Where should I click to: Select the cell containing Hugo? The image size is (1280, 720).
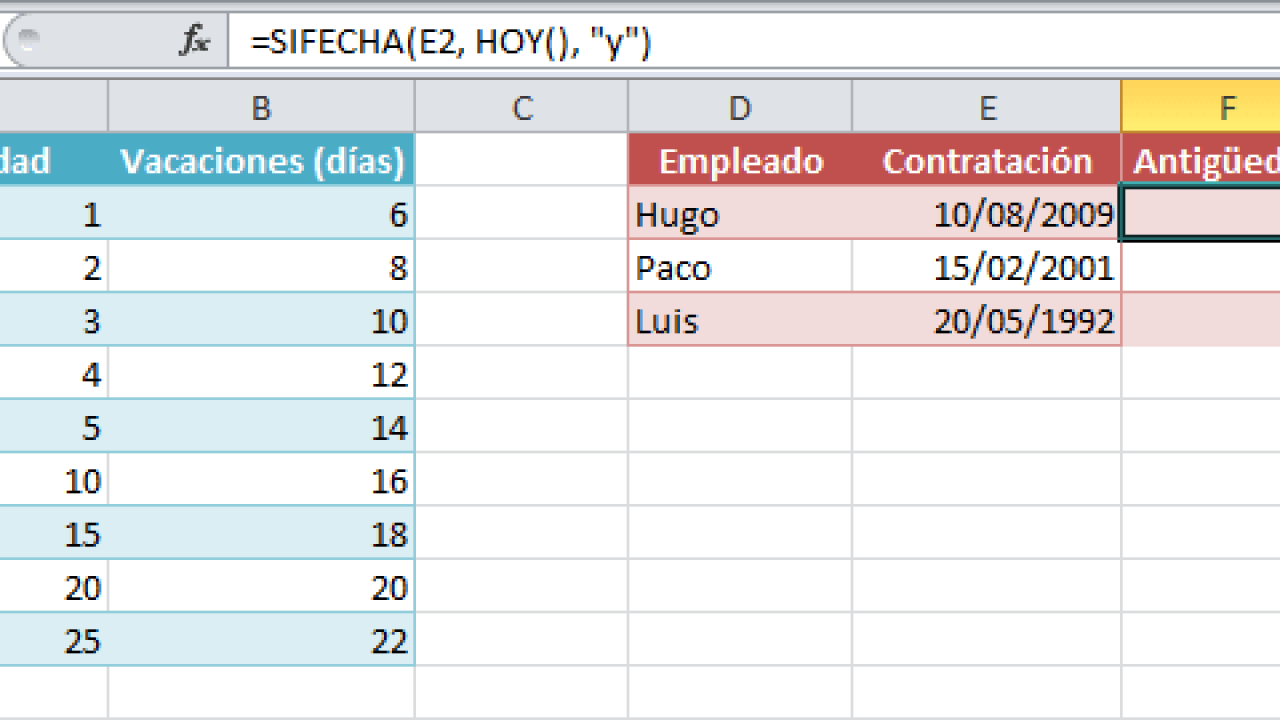(740, 213)
